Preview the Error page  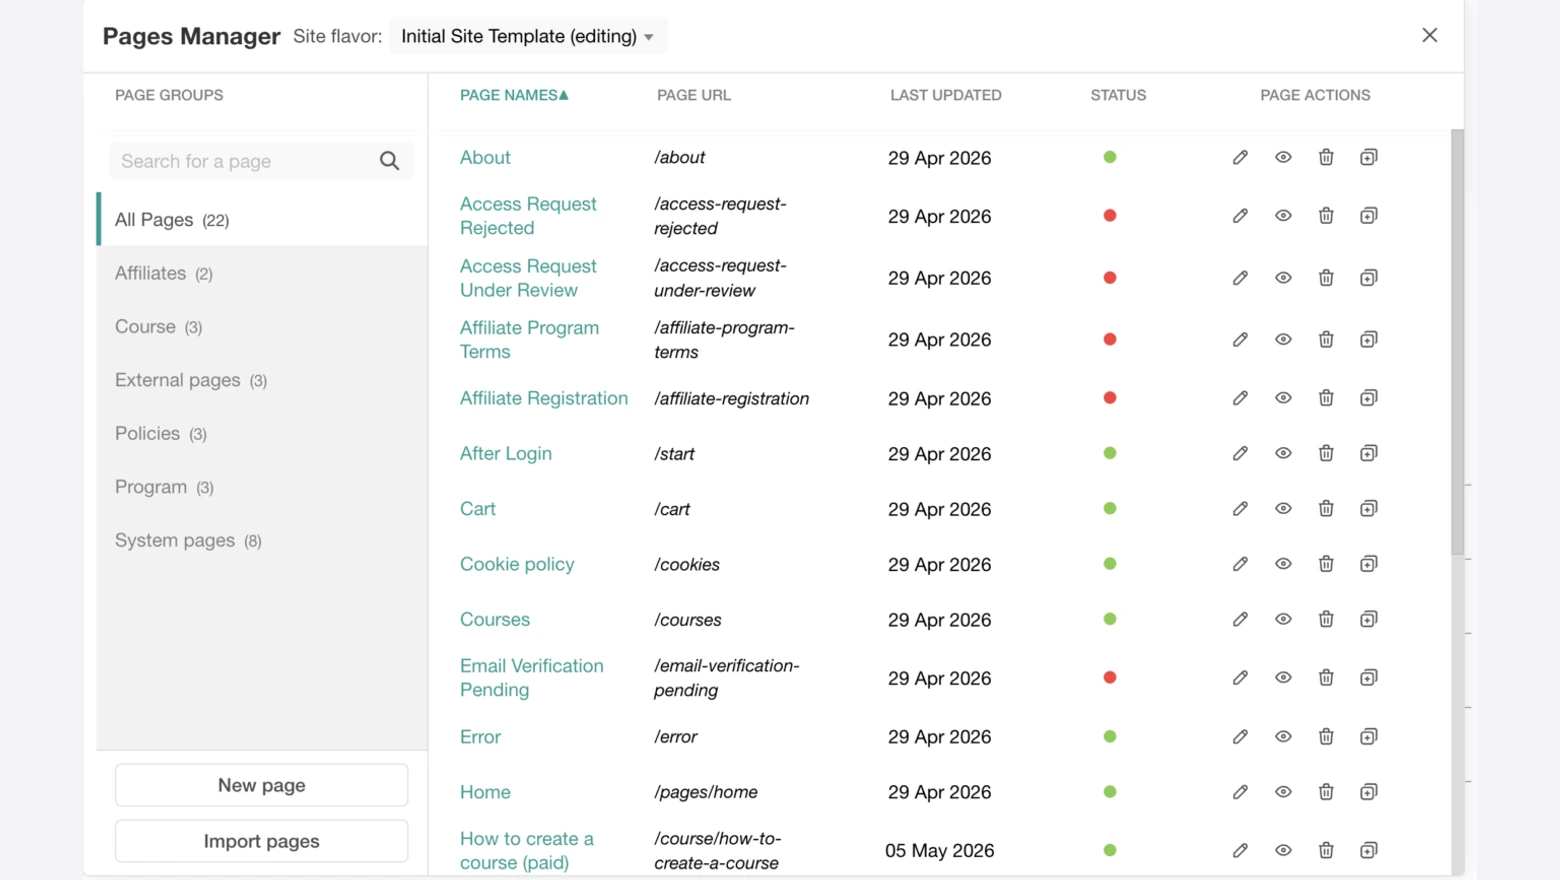pos(1283,737)
